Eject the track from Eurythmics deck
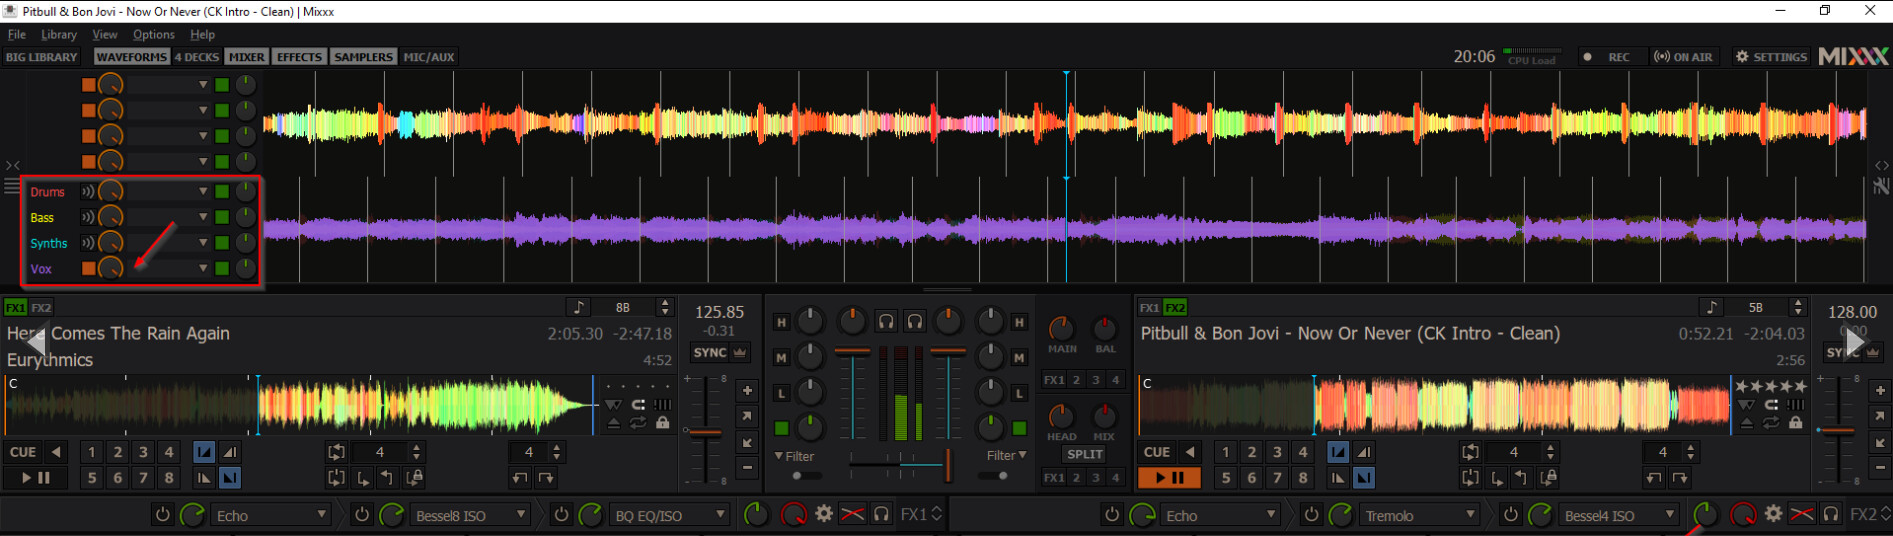Screen dimensions: 1893x536 [613, 424]
